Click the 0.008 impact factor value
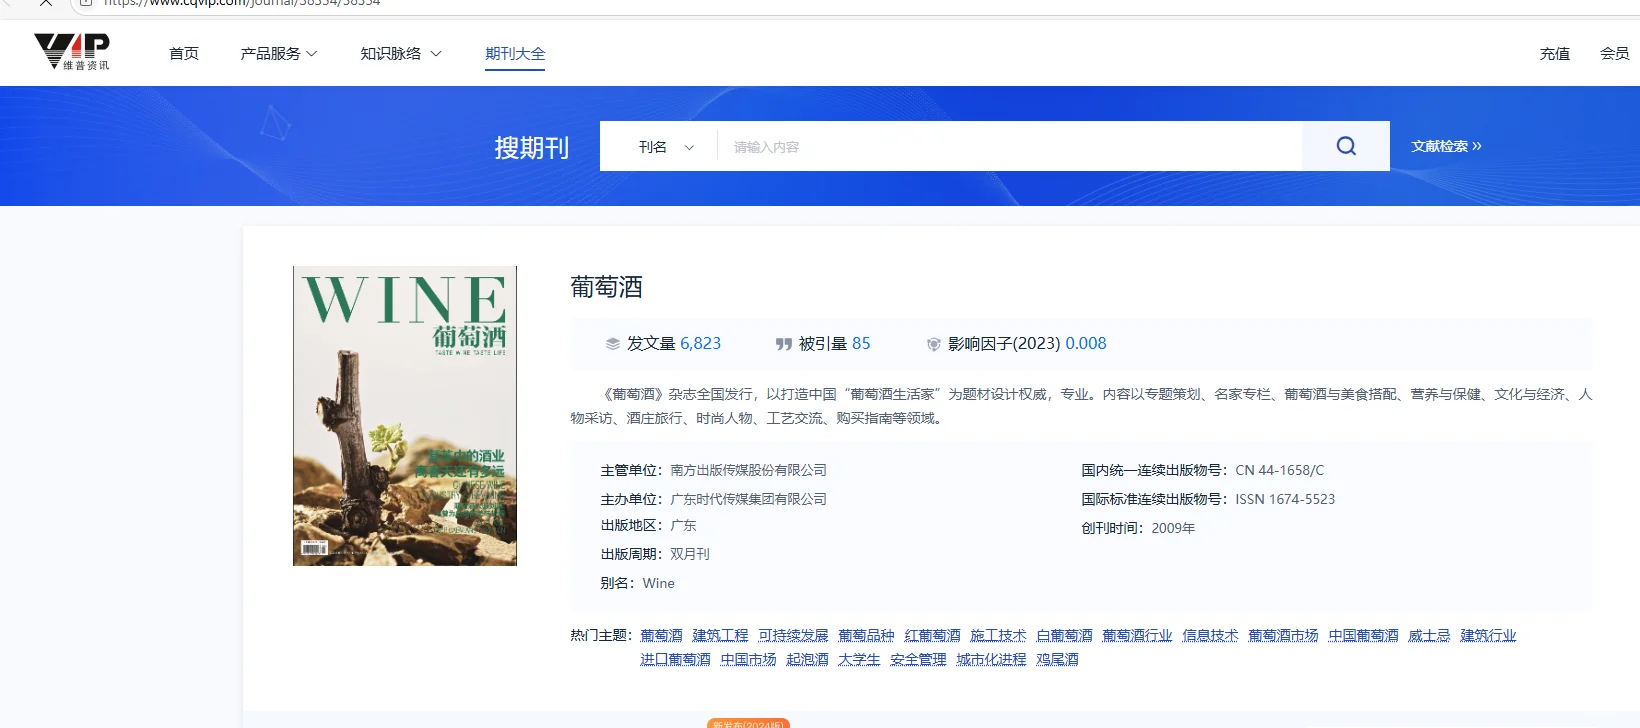This screenshot has height=728, width=1640. 1086,344
